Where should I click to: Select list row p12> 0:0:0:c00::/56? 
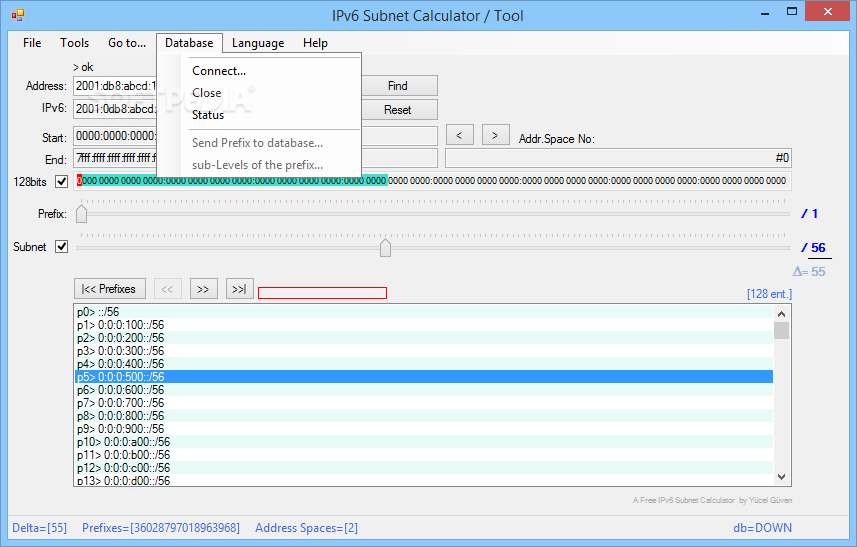coord(424,468)
